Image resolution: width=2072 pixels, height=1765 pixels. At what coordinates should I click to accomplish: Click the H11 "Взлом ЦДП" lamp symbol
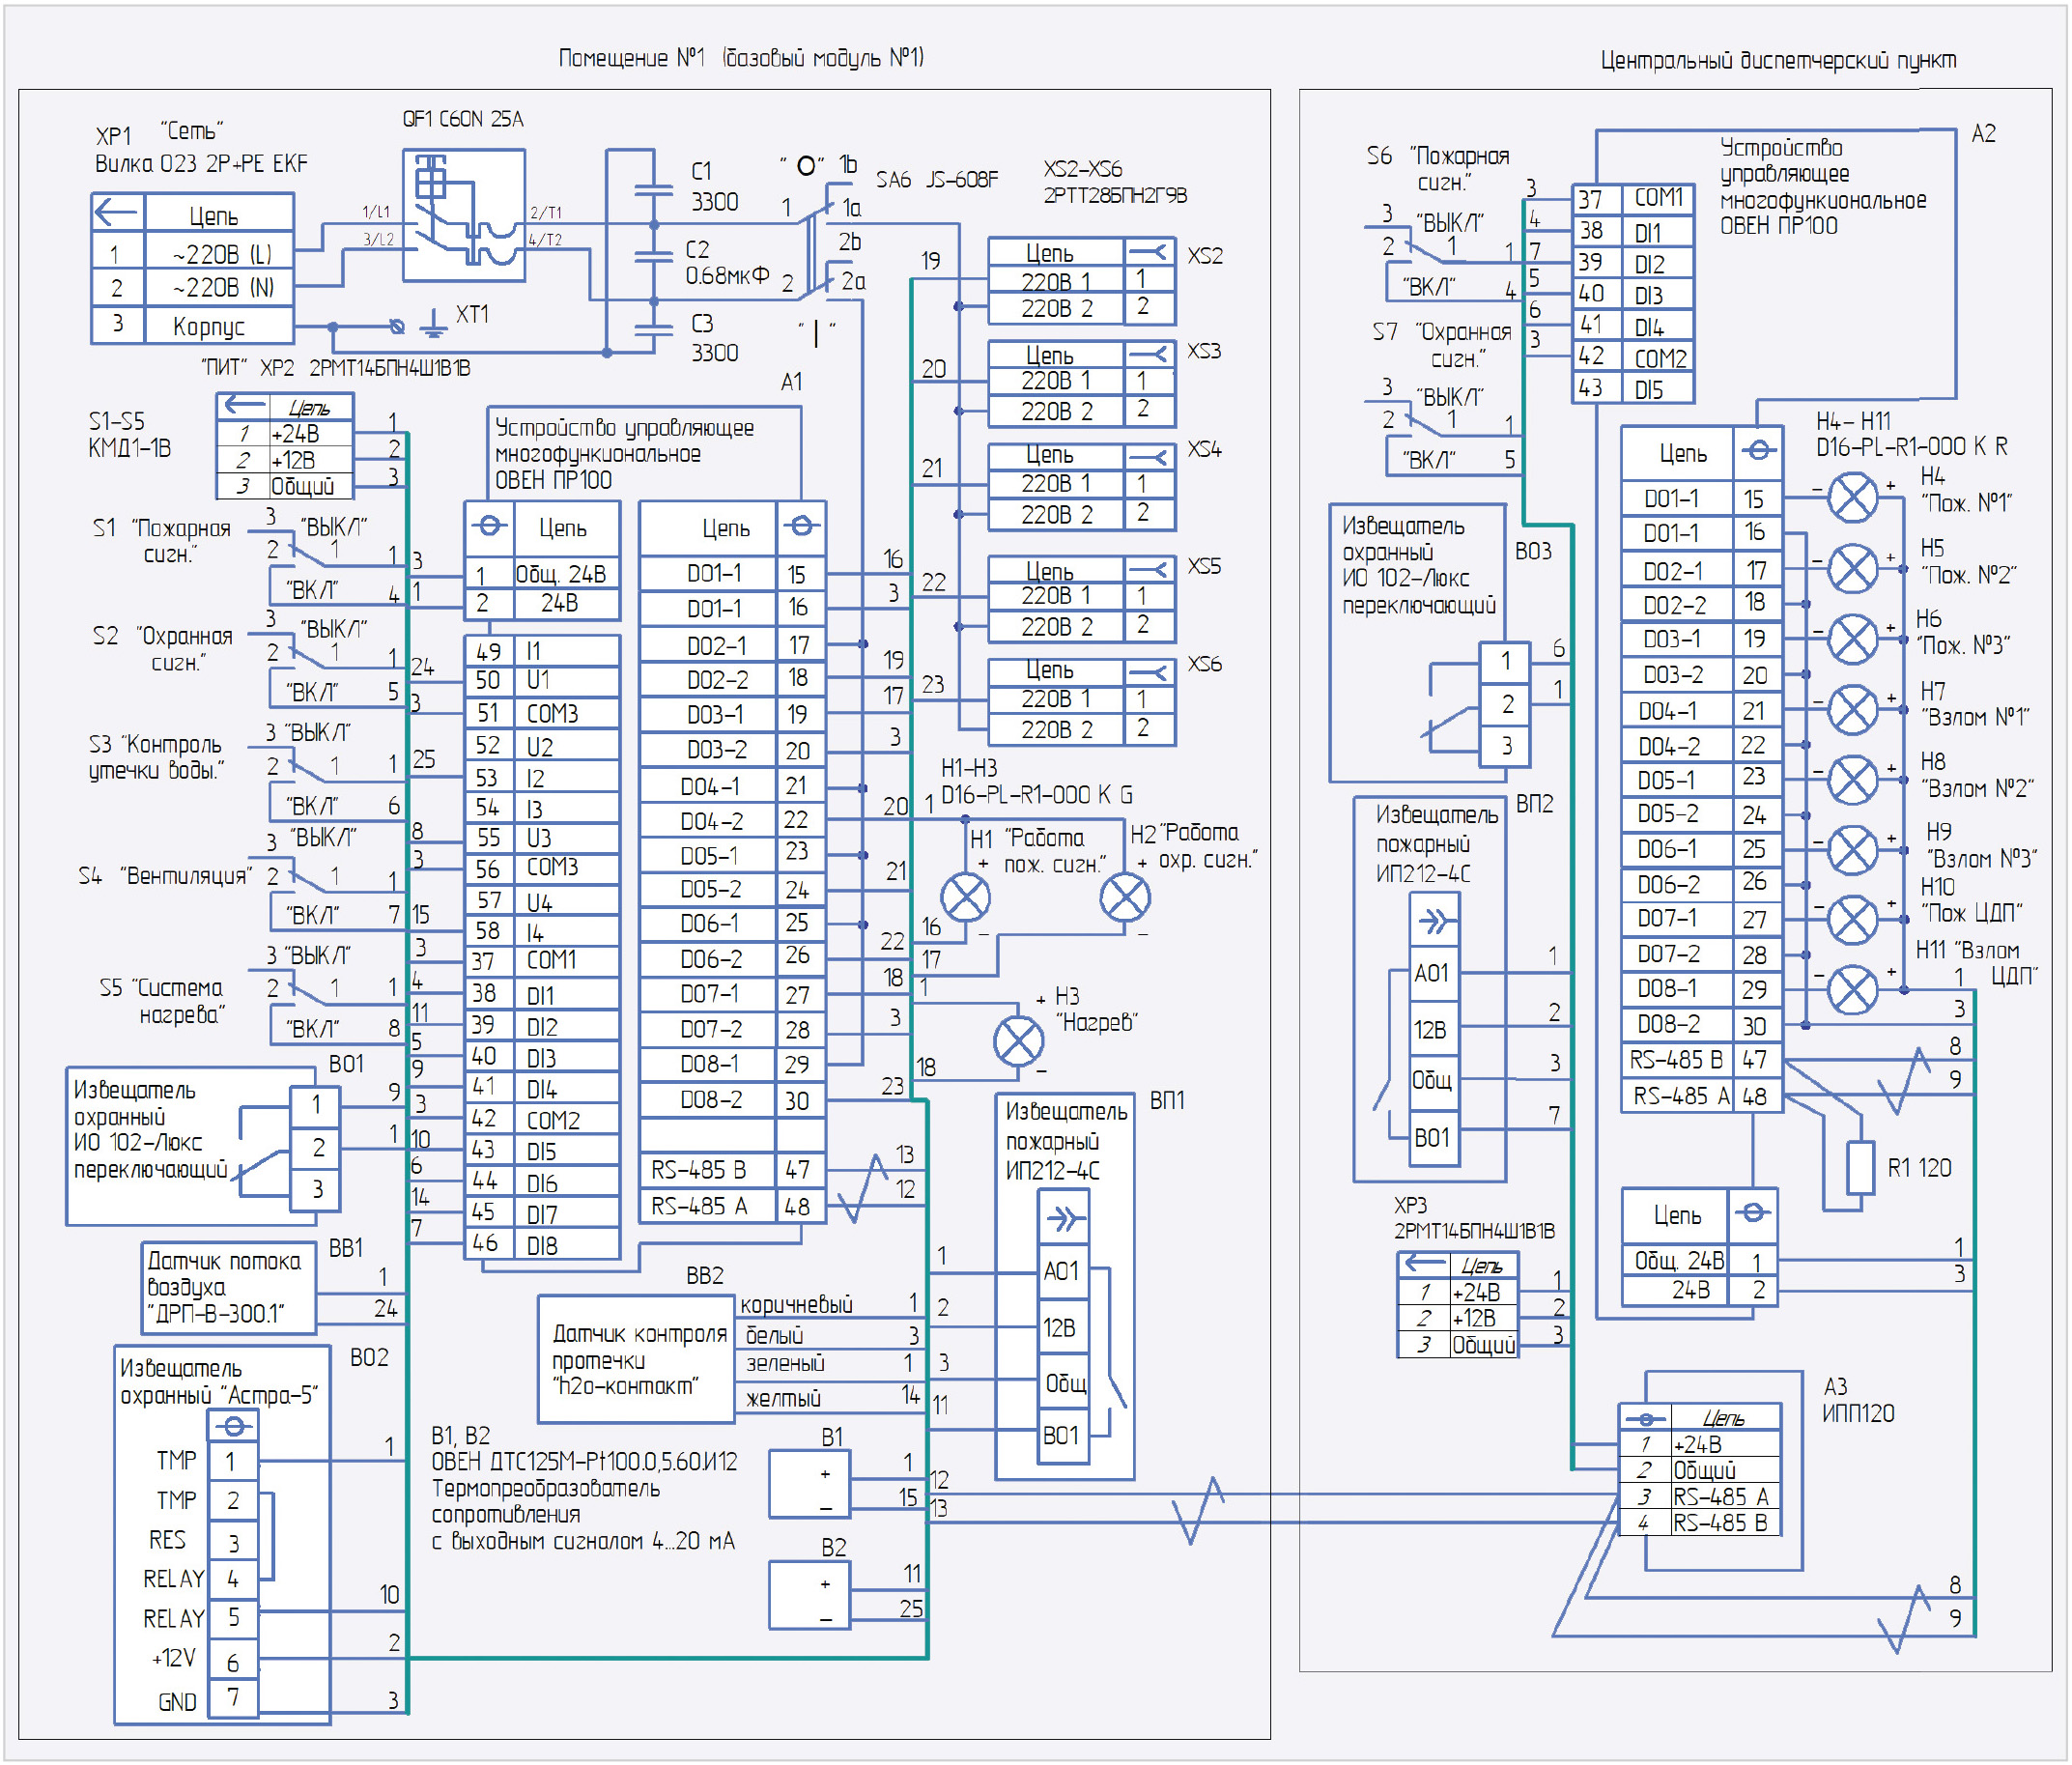1852,989
